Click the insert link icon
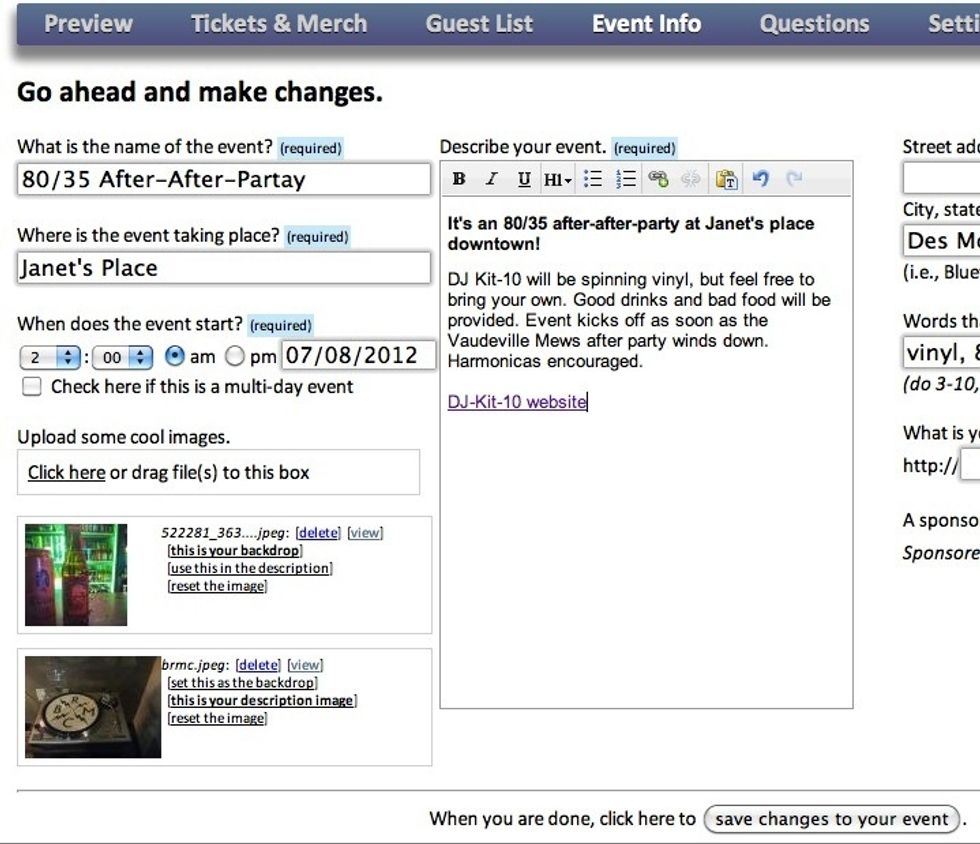The height and width of the screenshot is (844, 980). click(658, 179)
